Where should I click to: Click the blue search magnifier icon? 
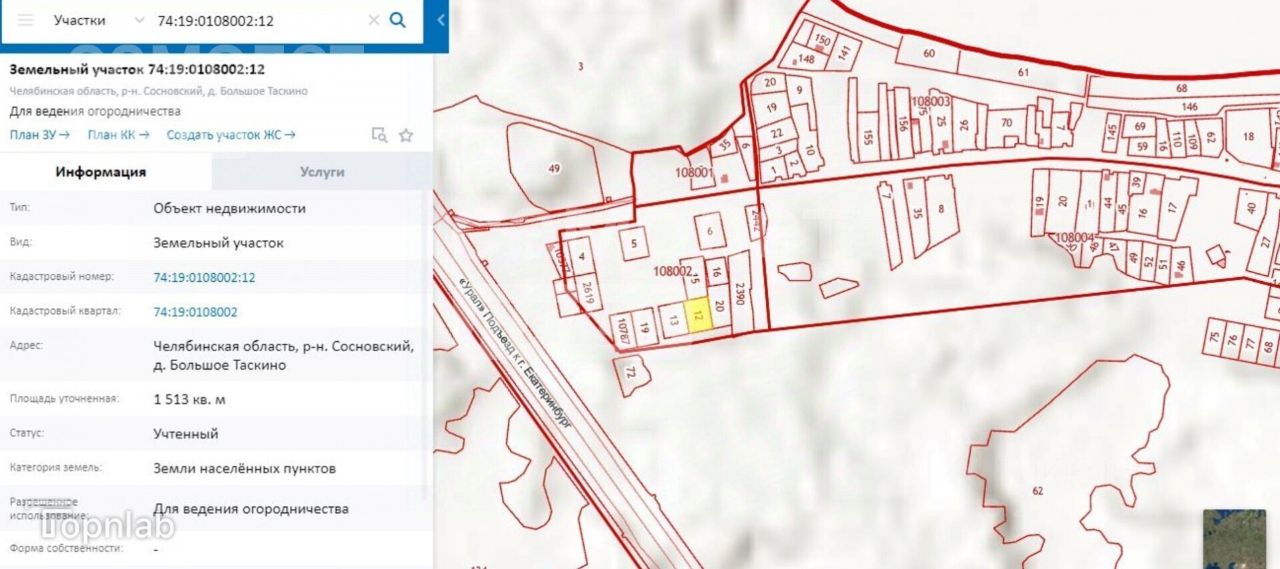[397, 20]
